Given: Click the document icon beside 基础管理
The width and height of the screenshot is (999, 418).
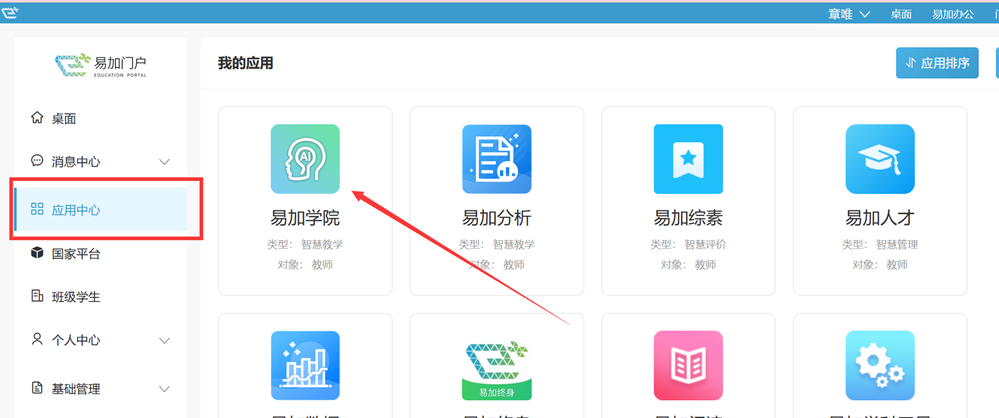Looking at the screenshot, I should coord(37,388).
